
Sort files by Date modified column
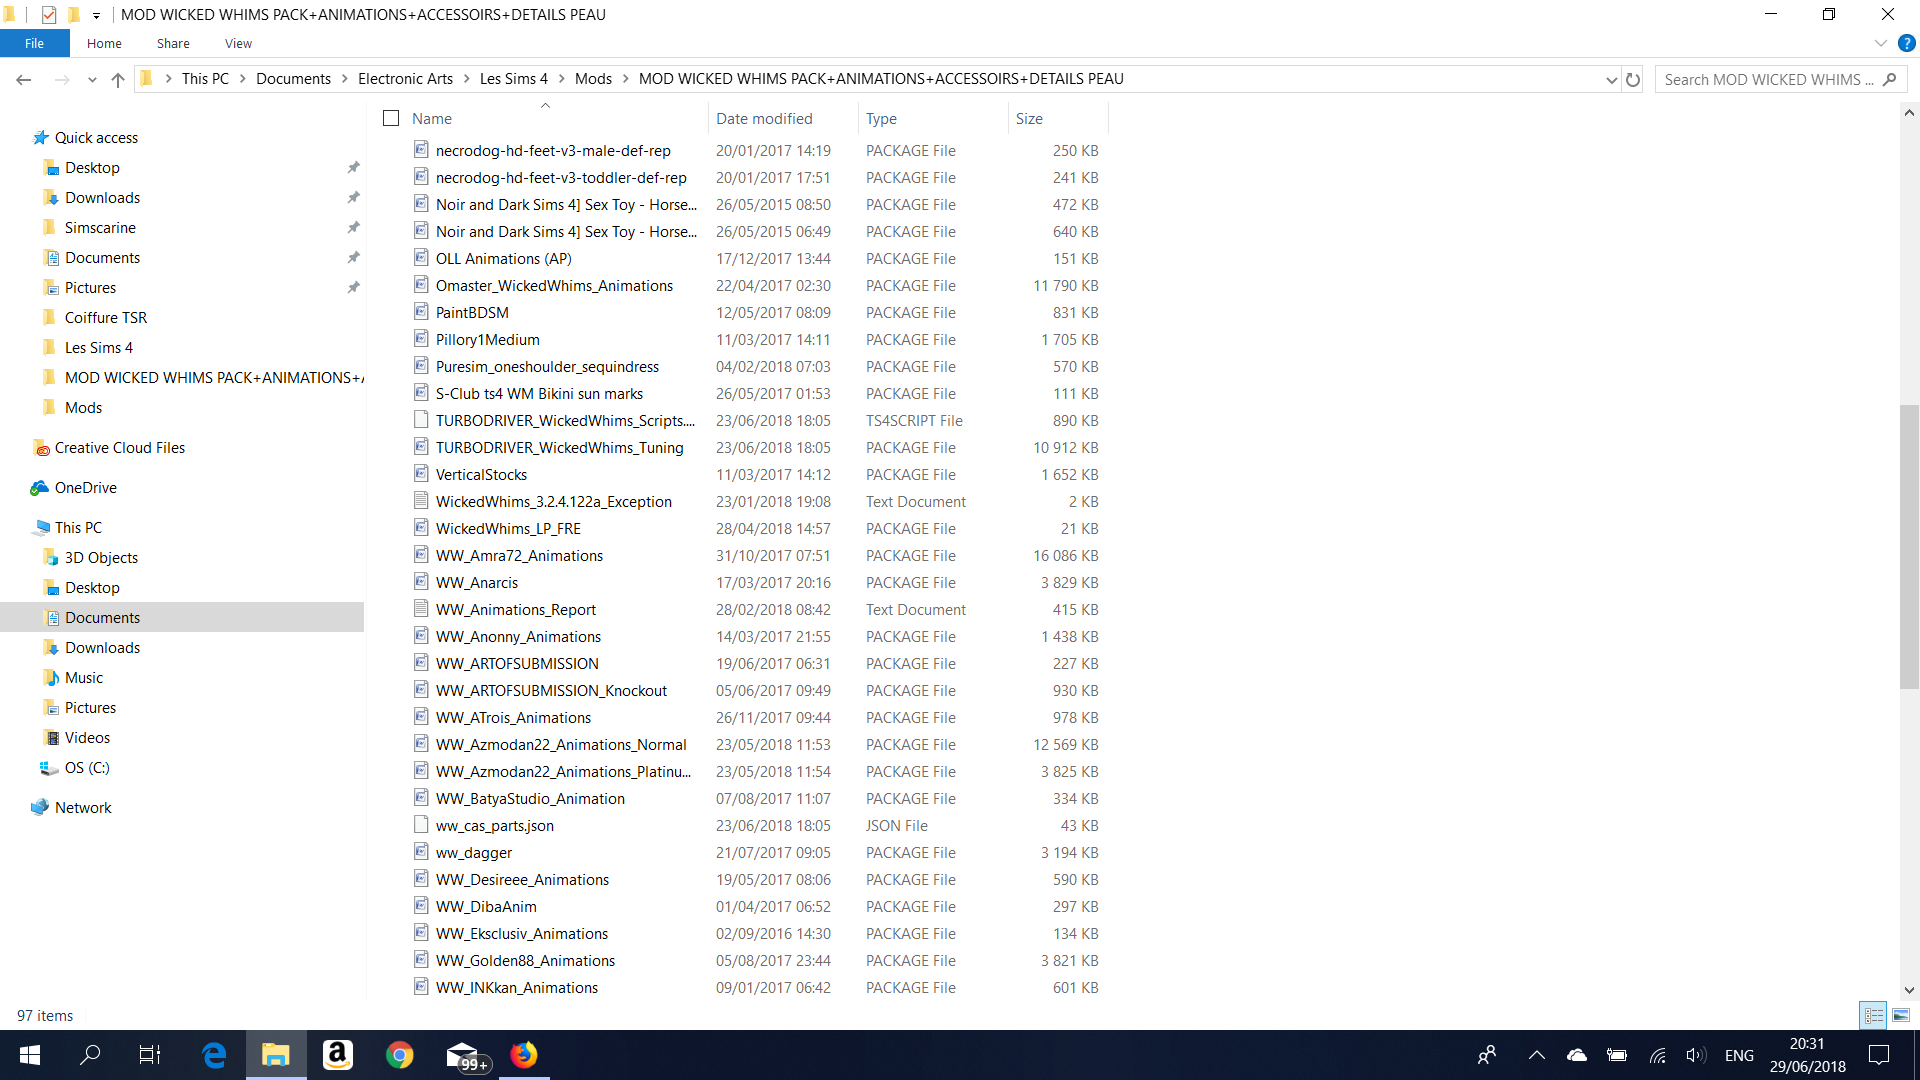tap(764, 118)
